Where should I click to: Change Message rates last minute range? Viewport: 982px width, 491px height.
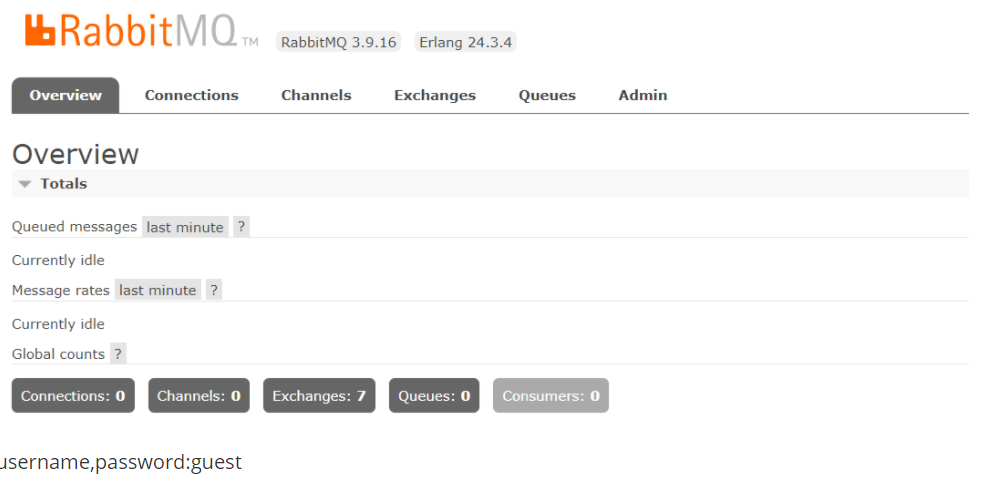click(158, 291)
